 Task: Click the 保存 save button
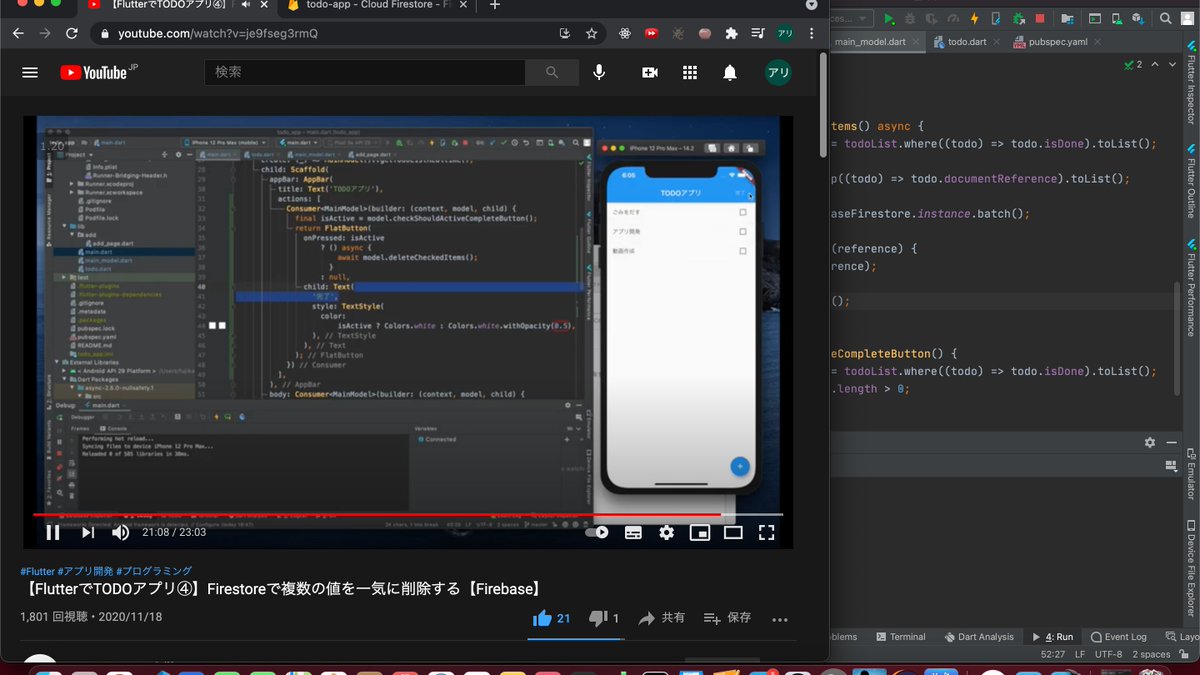pos(727,618)
